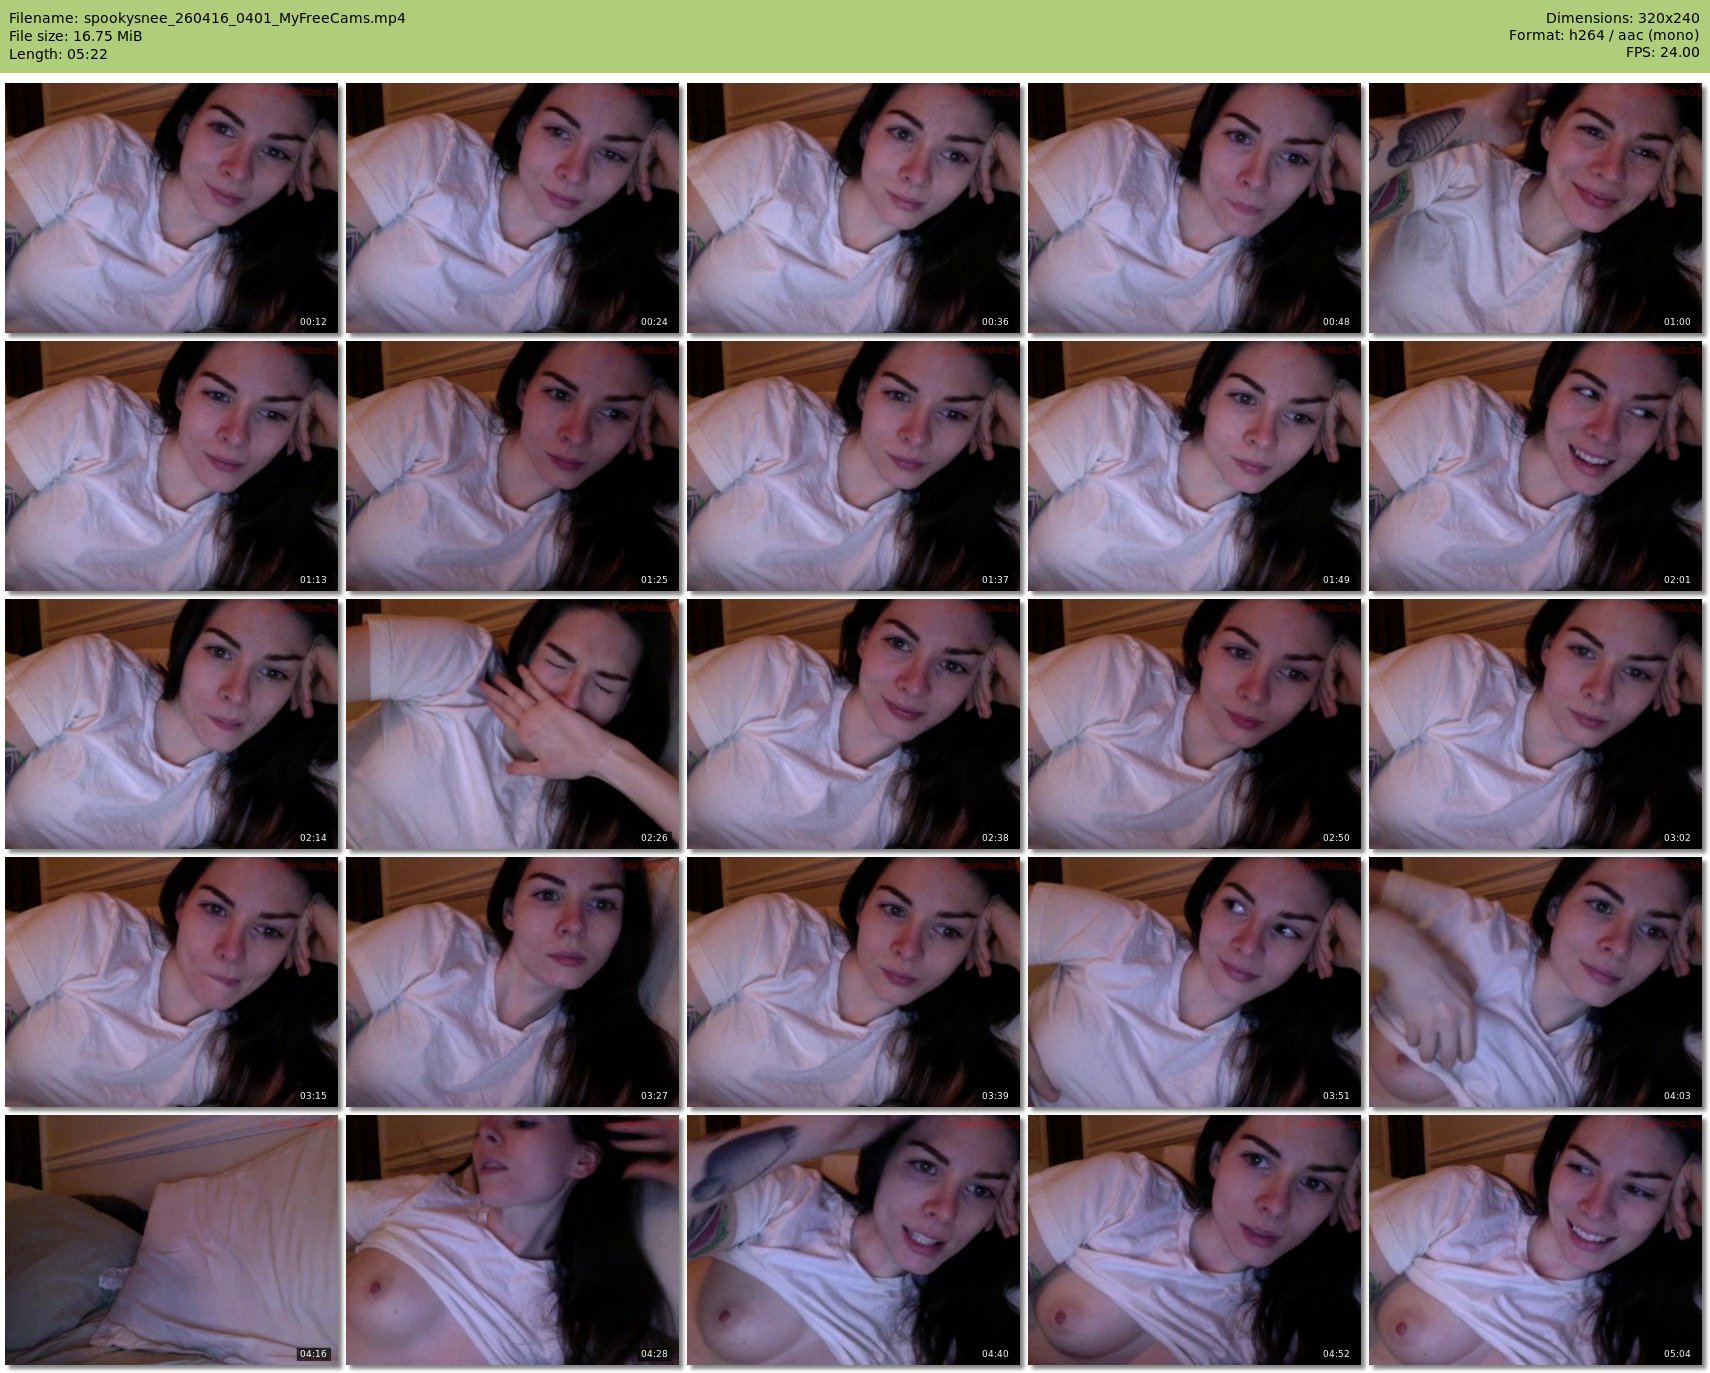Select the 02:26 frame thumbnail
Viewport: 1710px width, 1373px height.
coord(512,724)
